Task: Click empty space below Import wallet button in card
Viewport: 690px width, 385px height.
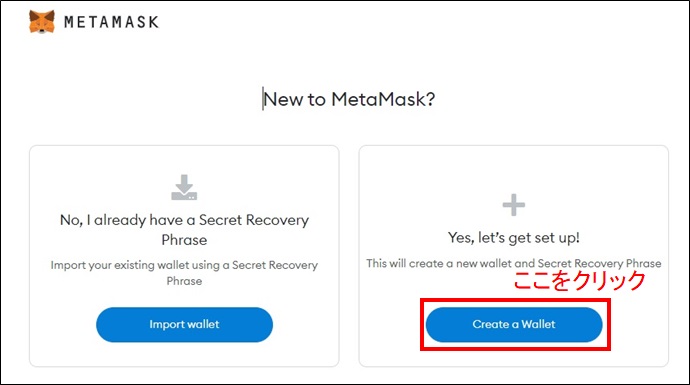Action: pyautogui.click(x=184, y=354)
